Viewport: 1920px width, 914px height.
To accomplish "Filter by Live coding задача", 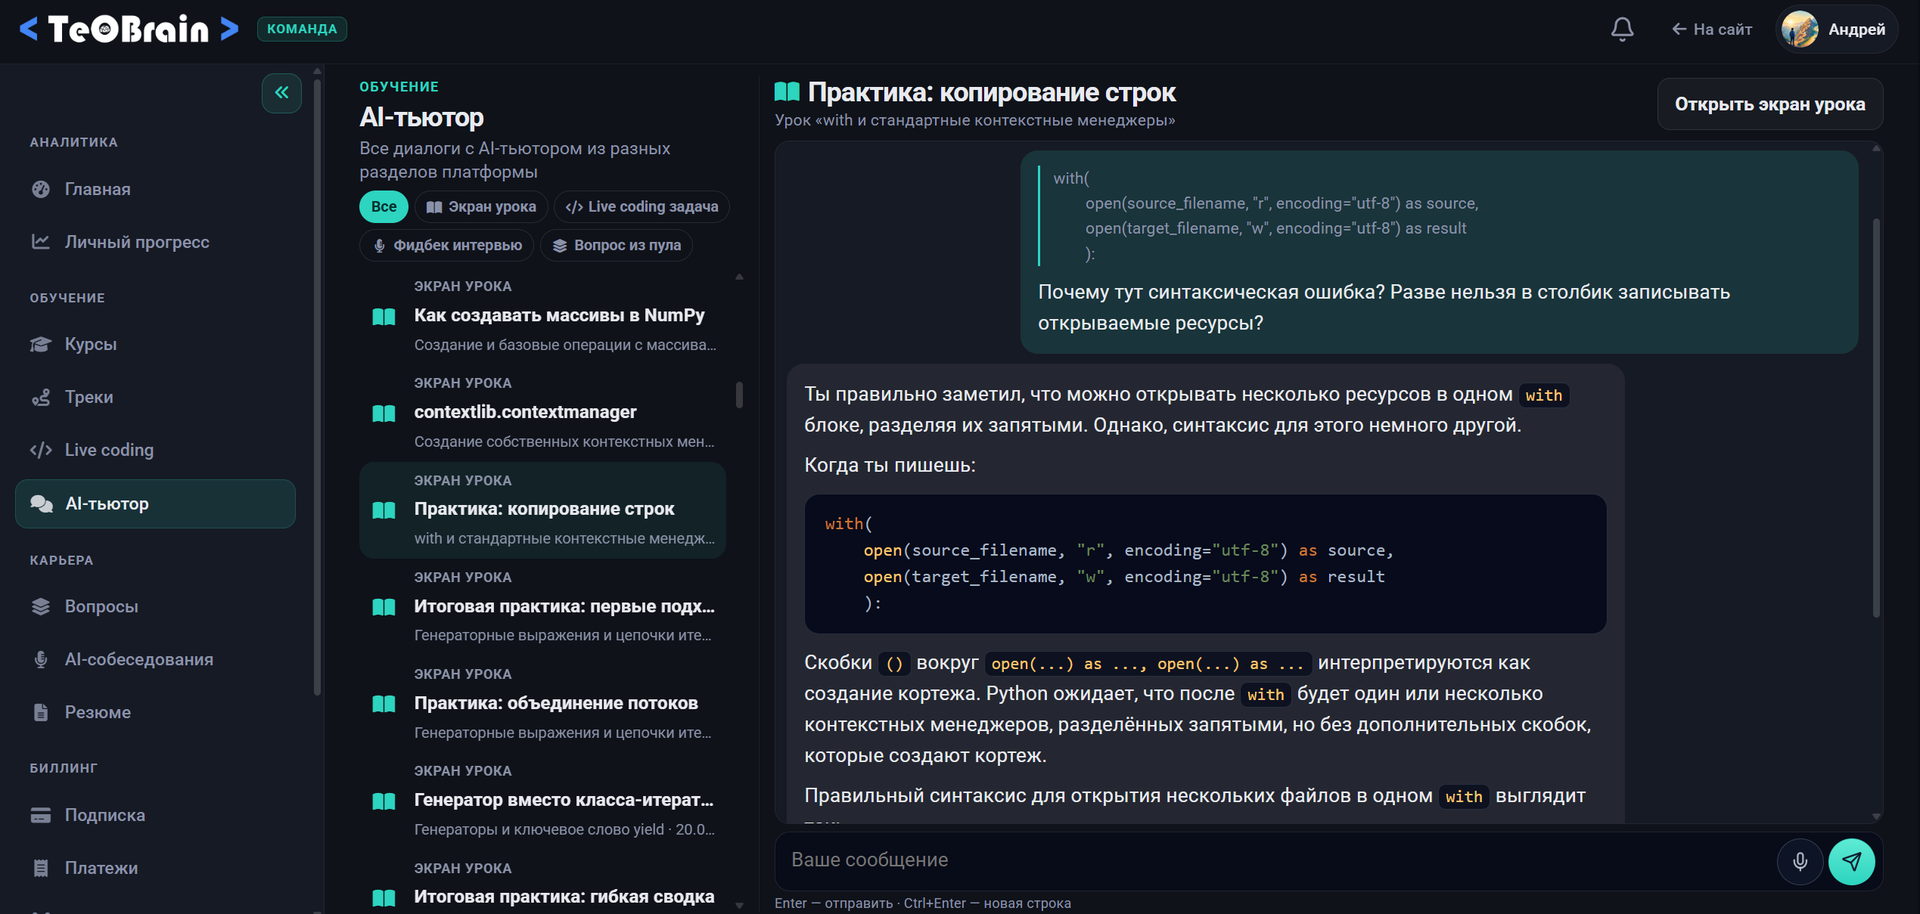I will pos(642,207).
